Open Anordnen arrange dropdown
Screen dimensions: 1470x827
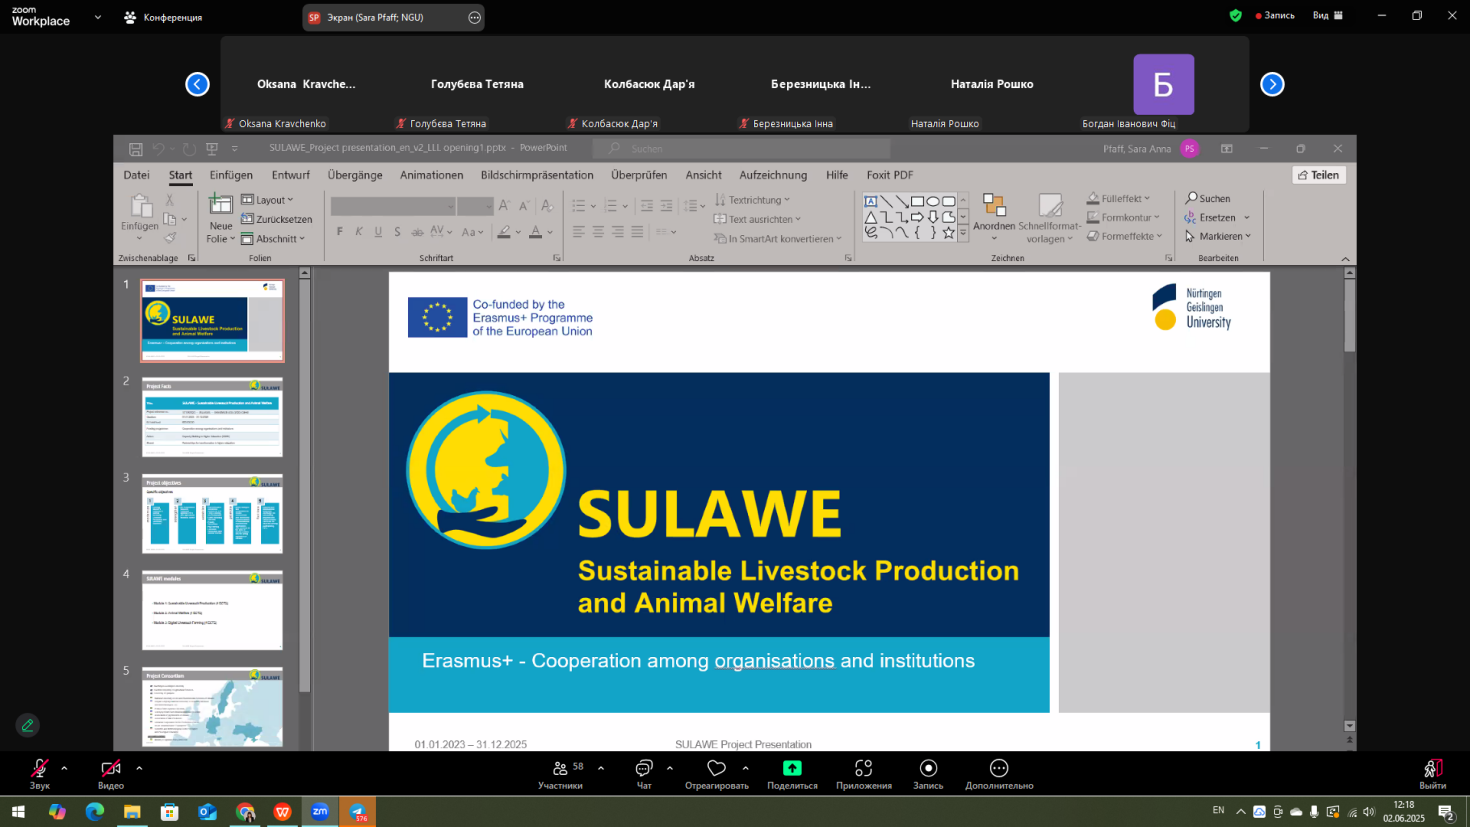tap(994, 217)
